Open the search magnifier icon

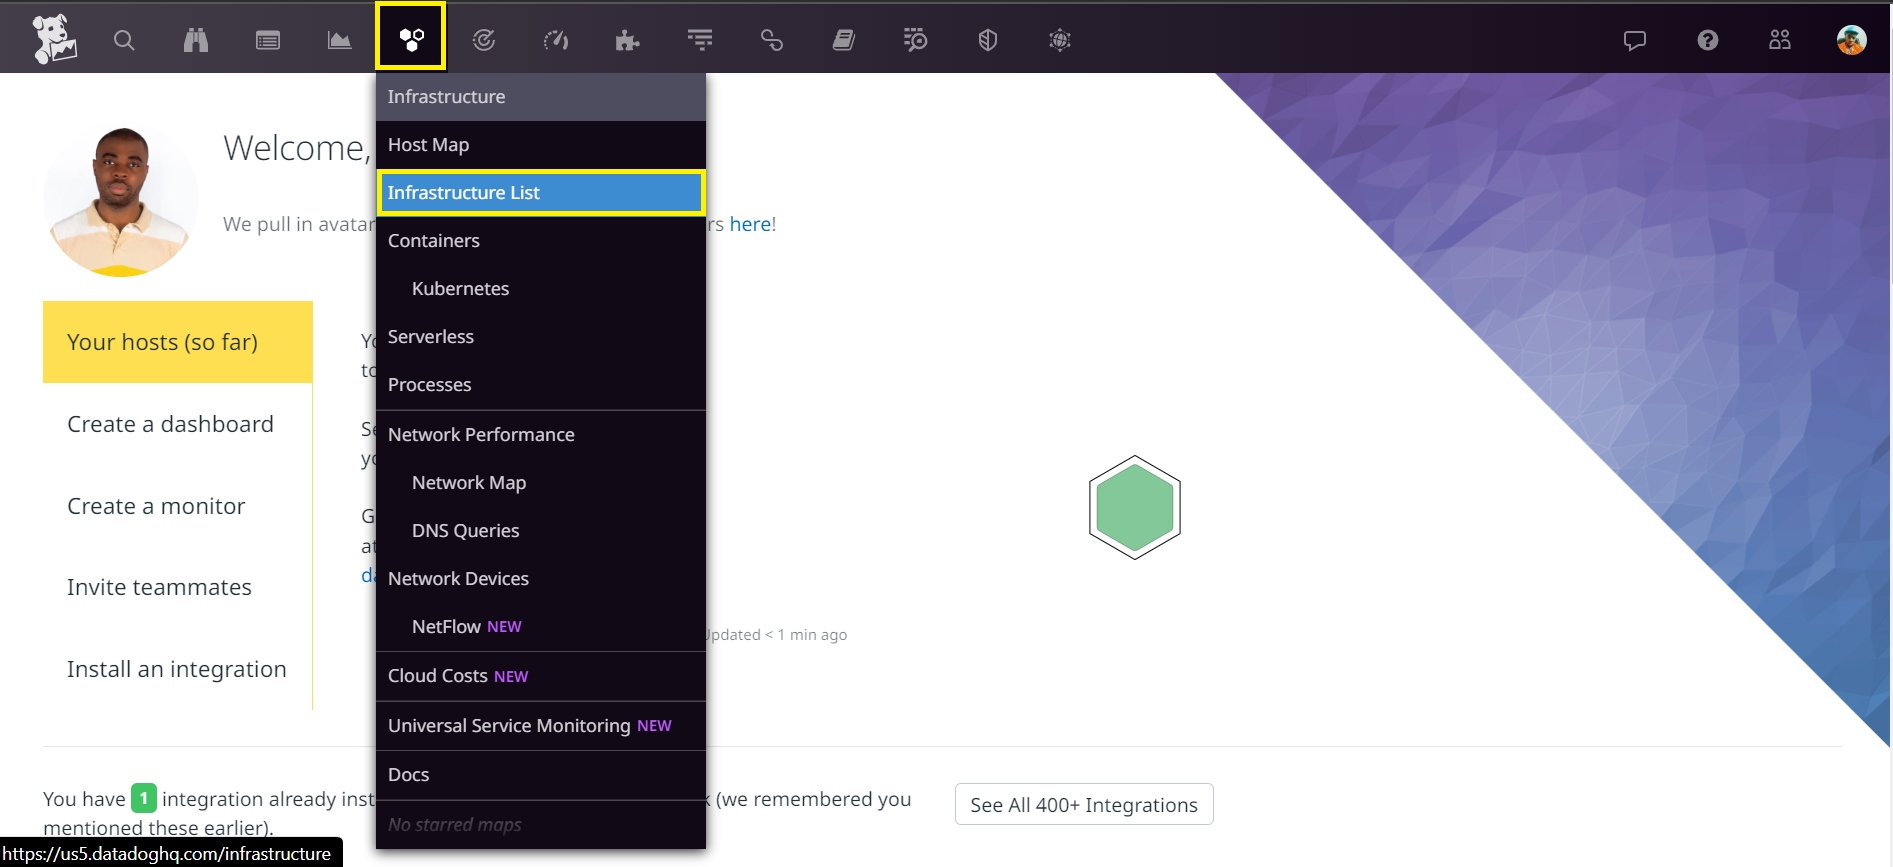point(124,40)
